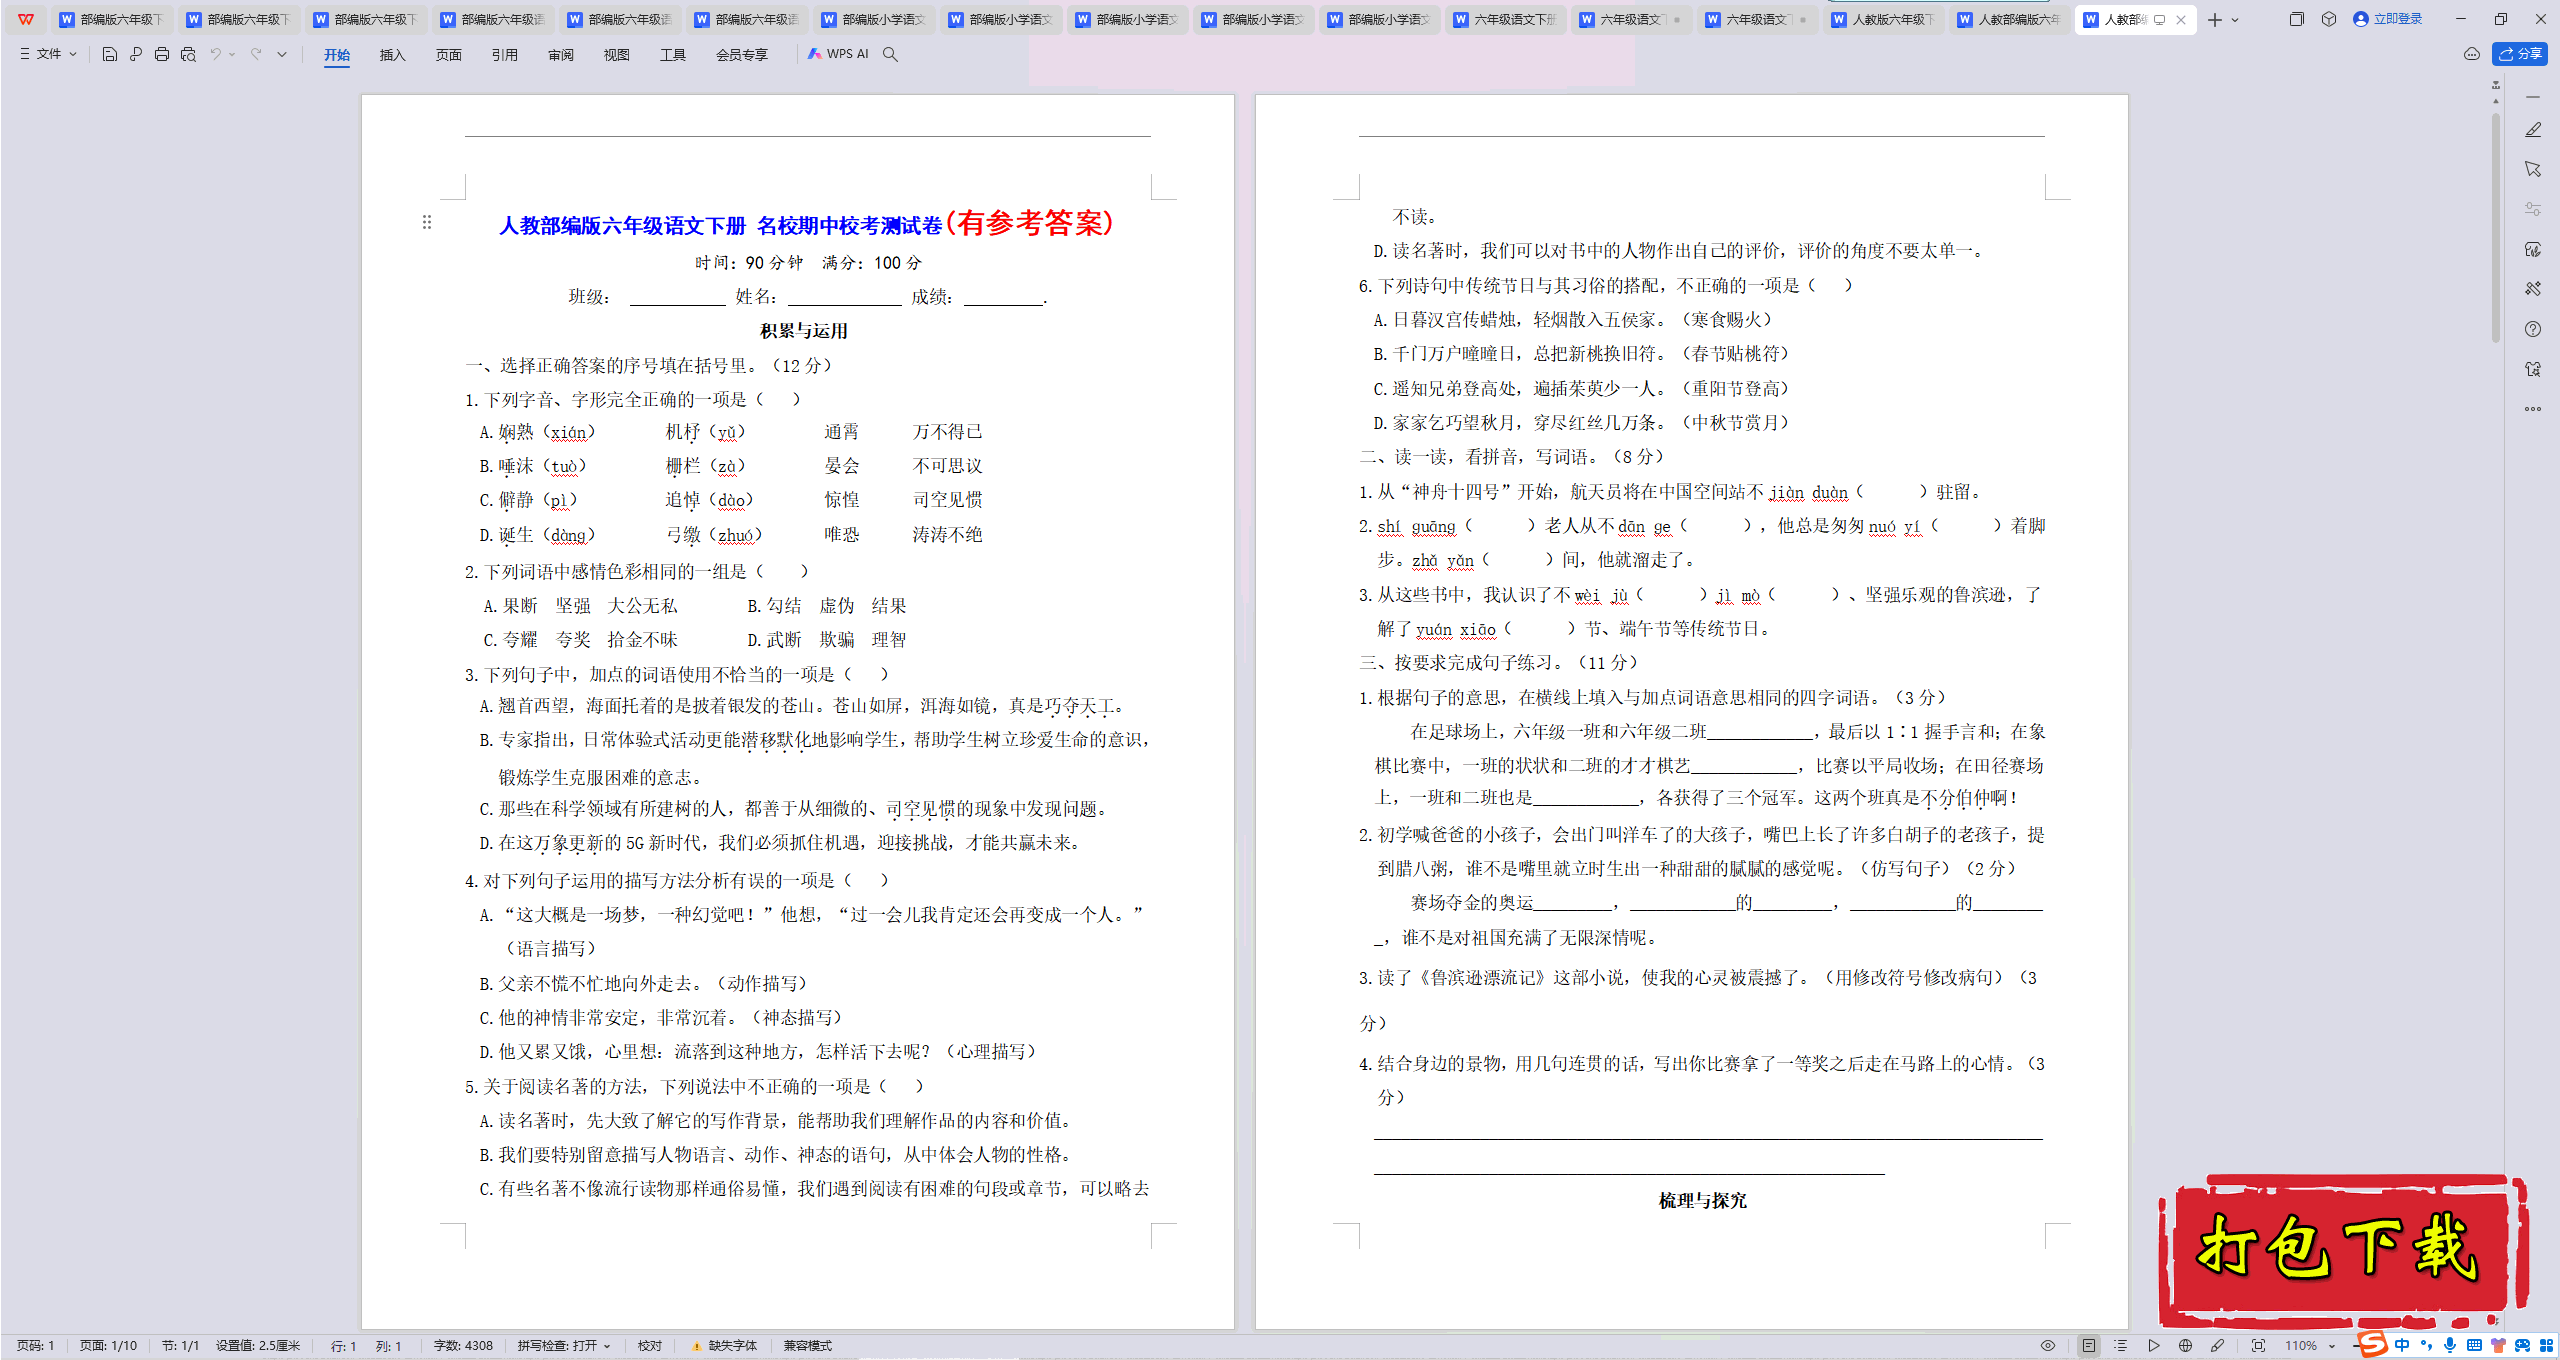The width and height of the screenshot is (2560, 1360).
Task: Click the Save document icon
Action: click(x=110, y=54)
